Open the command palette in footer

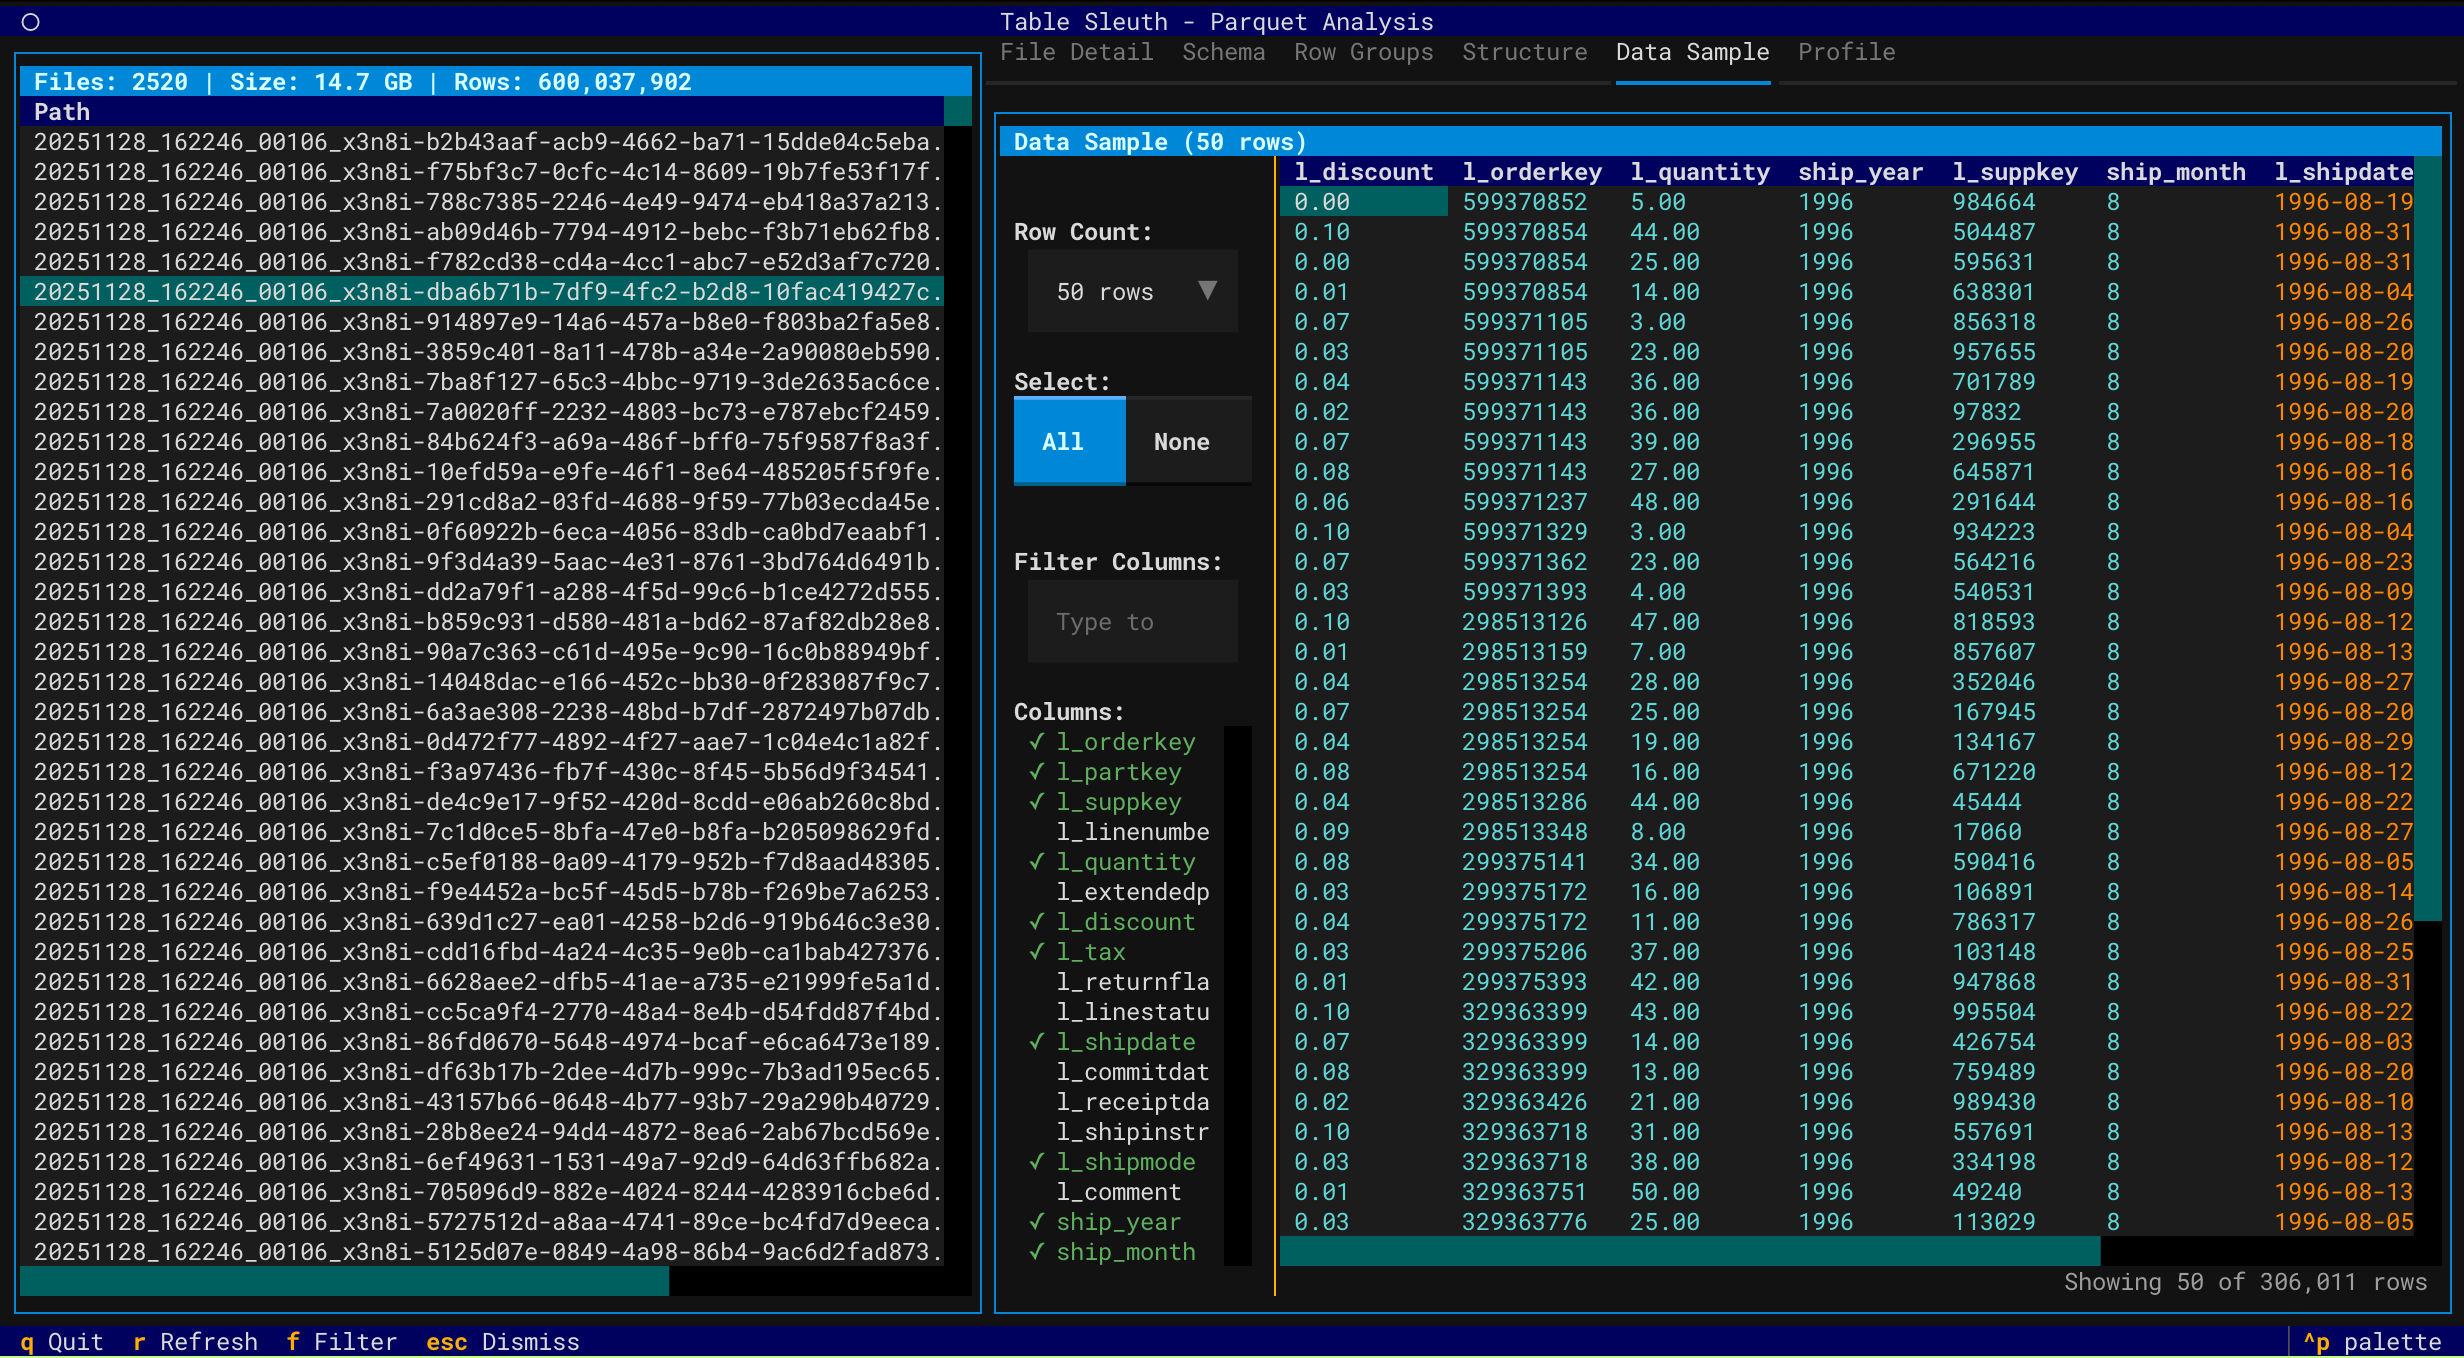[x=2372, y=1342]
